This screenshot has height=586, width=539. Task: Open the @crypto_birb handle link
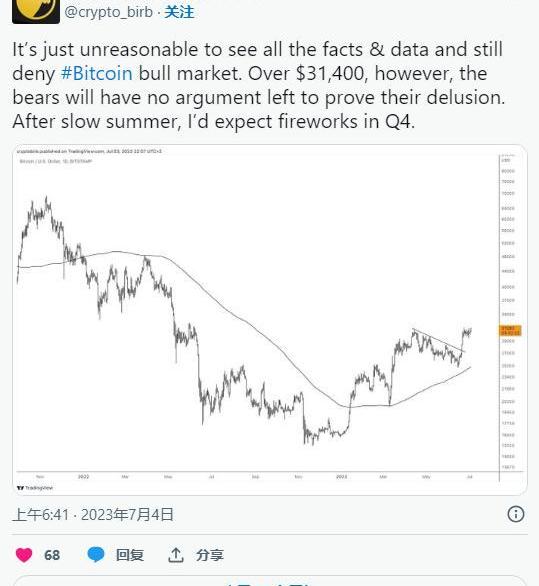pyautogui.click(x=108, y=12)
